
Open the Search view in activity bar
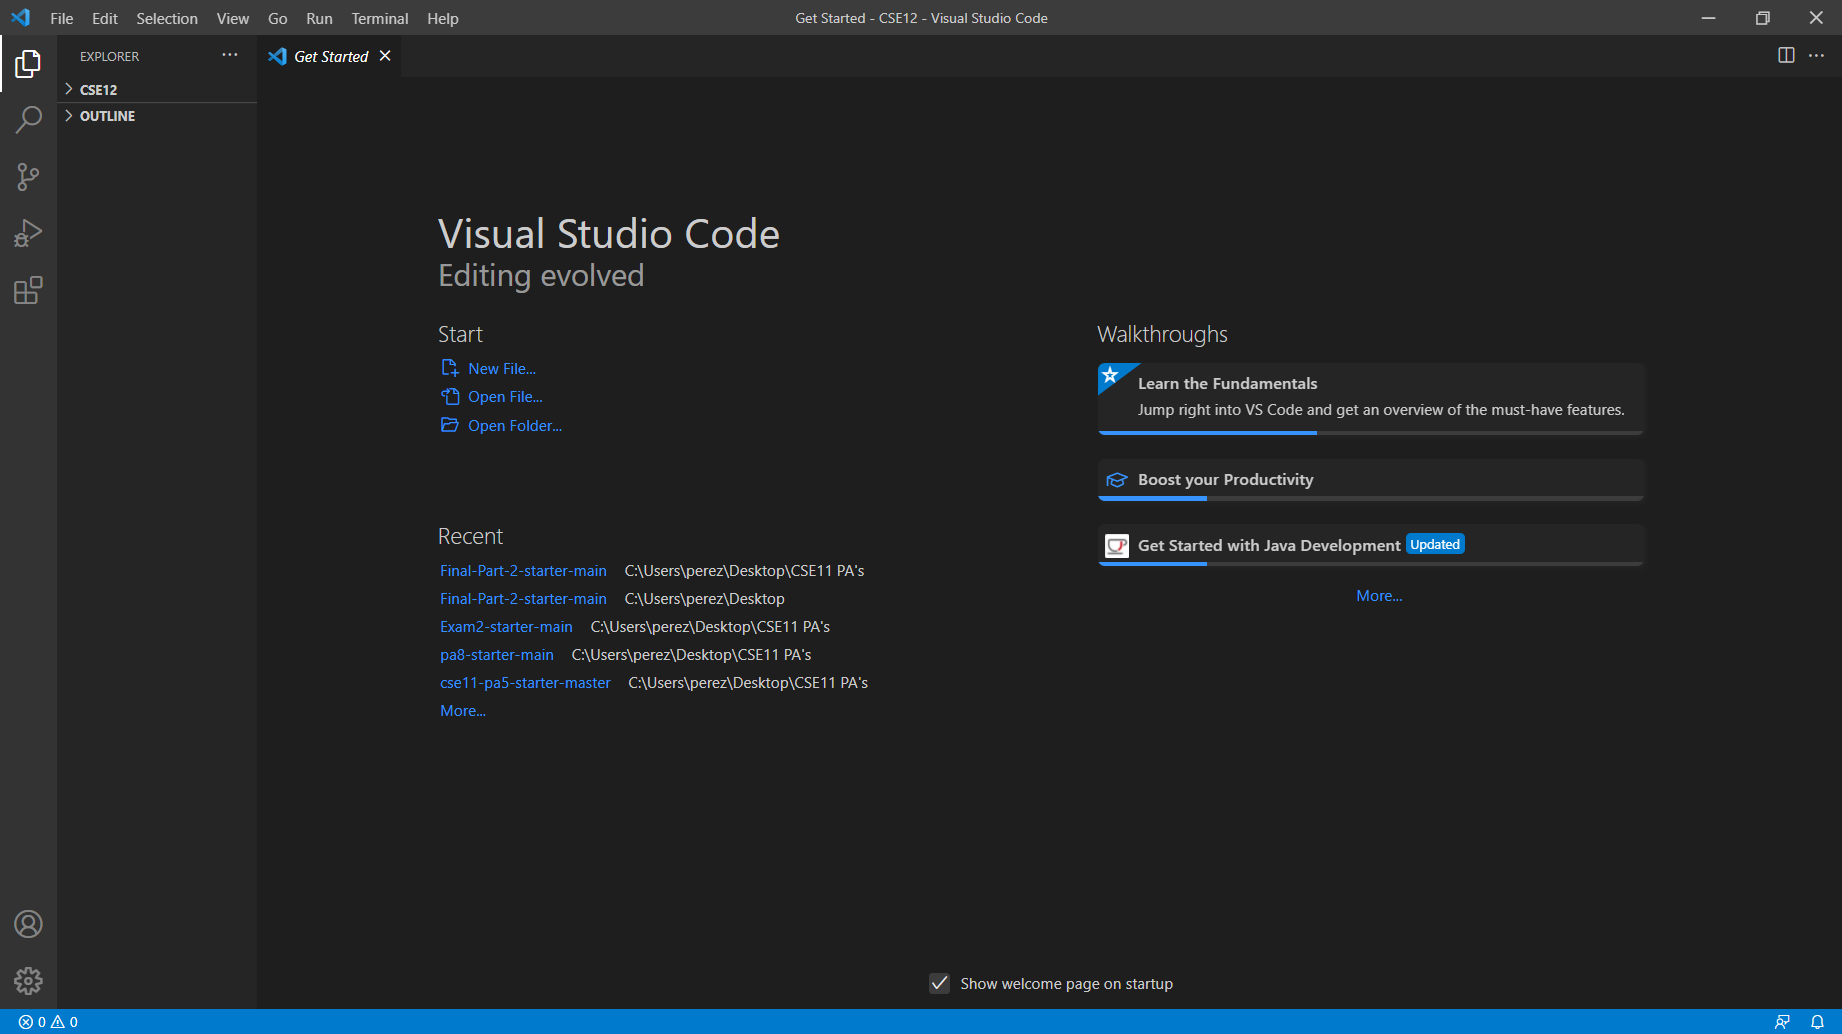[28, 120]
